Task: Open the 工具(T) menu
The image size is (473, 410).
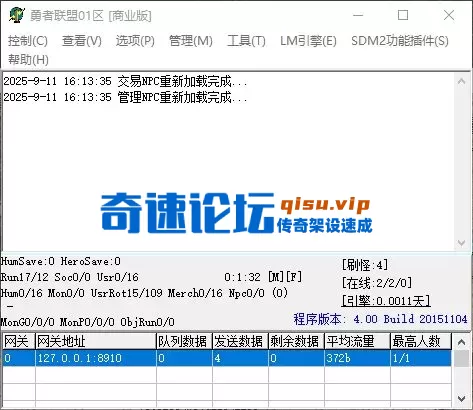Action: click(x=246, y=41)
